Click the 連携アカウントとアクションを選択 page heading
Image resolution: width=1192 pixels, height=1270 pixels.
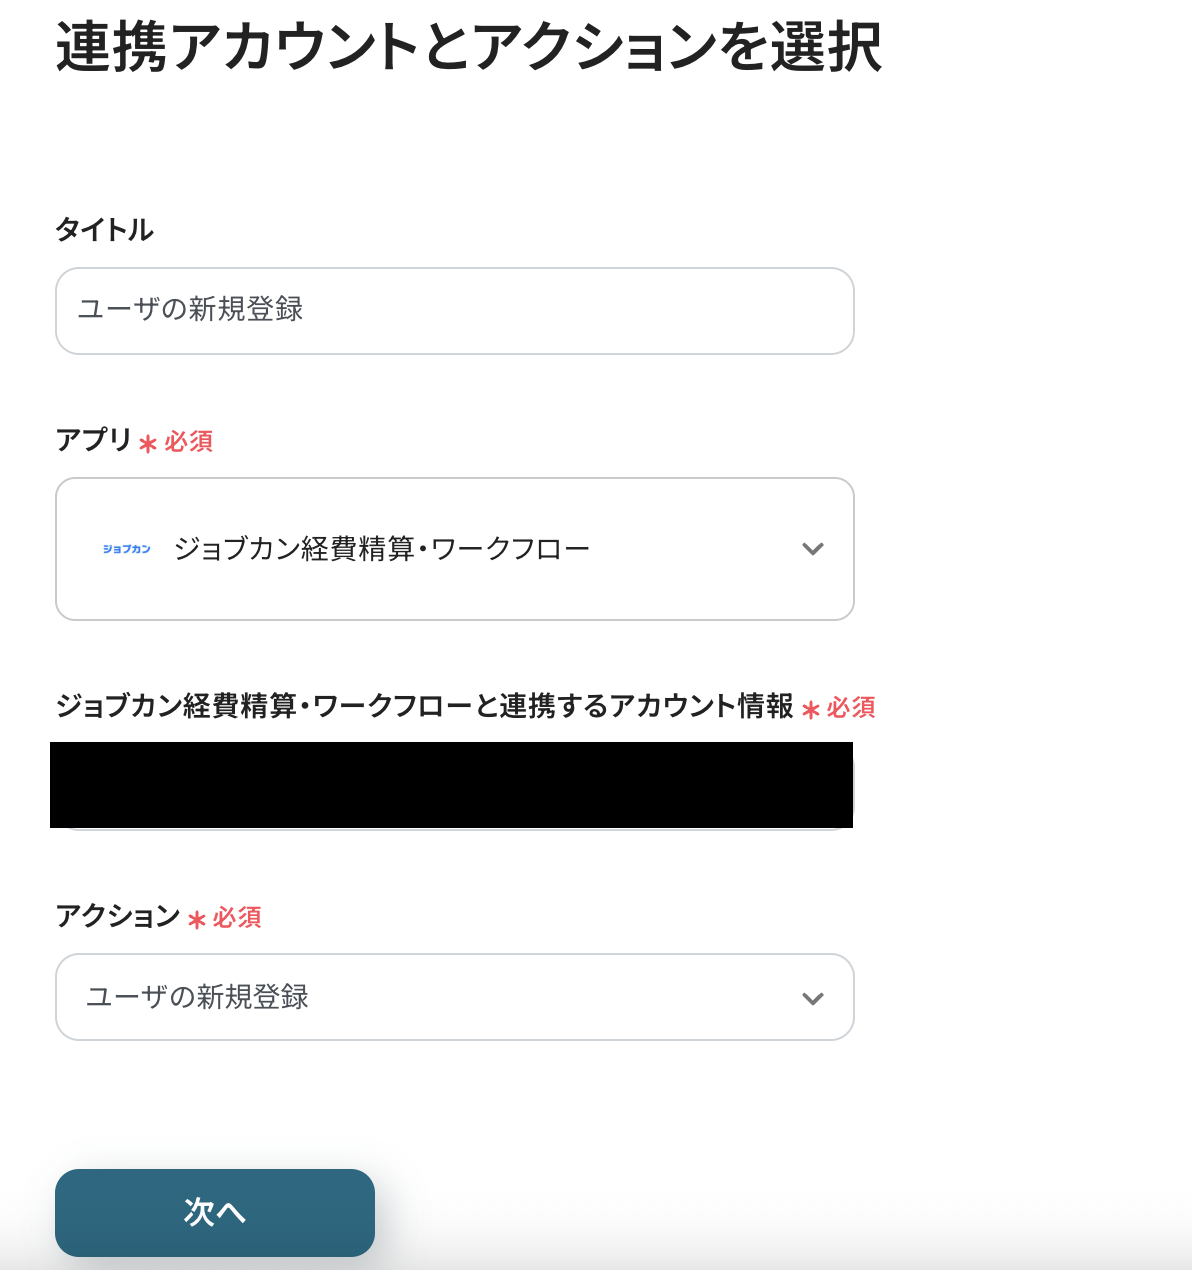[468, 48]
